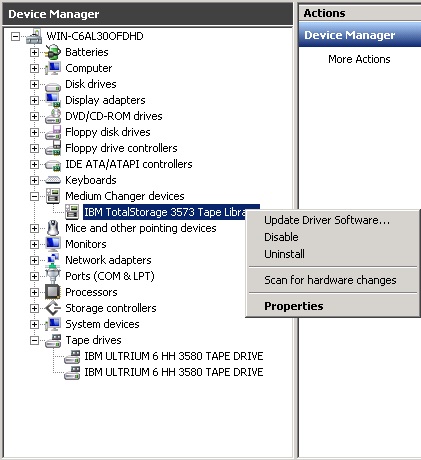Screen dimensions: 421x460
Task: Click the first IBM ULTRIUM tape drive icon
Action: 72,356
